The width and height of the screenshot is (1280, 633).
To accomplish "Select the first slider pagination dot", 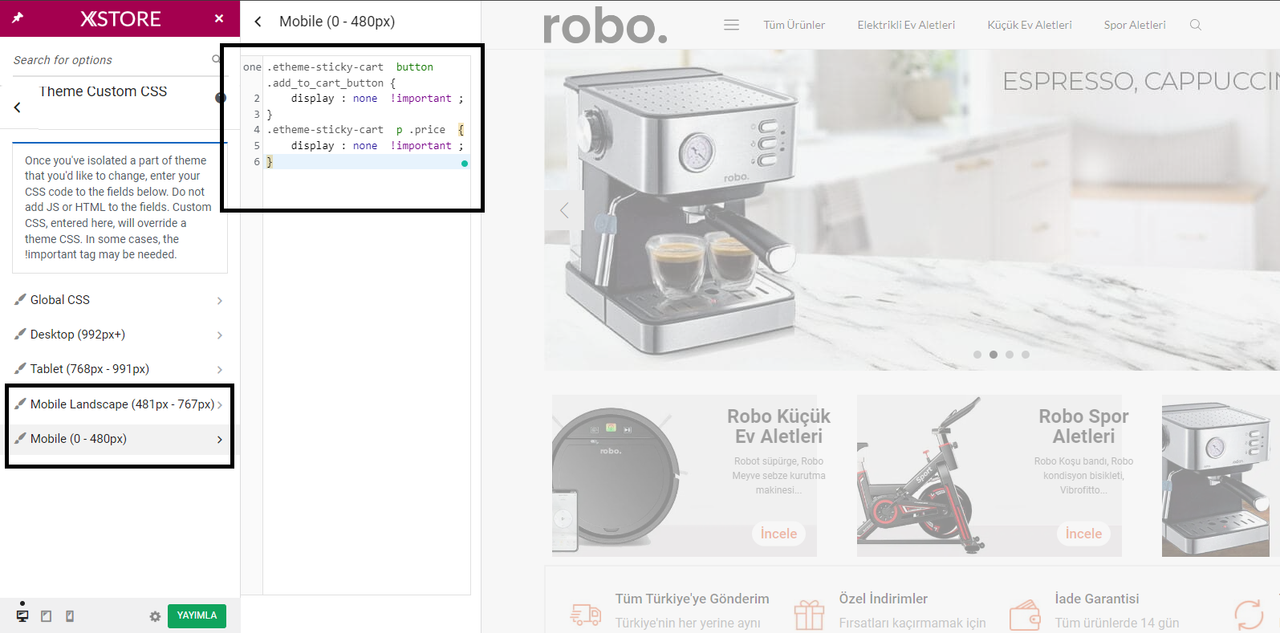I will (x=977, y=354).
